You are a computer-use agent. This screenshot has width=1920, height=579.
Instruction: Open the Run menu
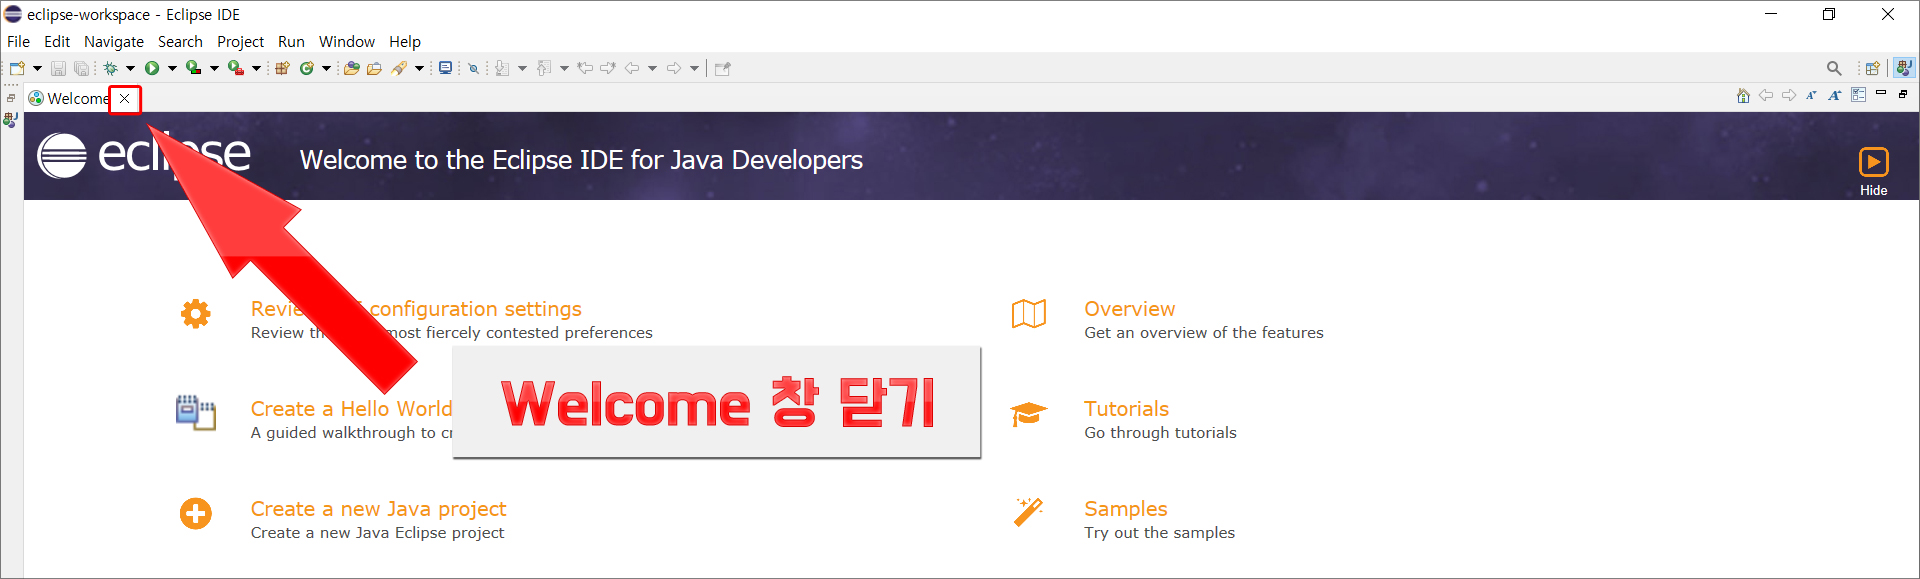click(291, 41)
